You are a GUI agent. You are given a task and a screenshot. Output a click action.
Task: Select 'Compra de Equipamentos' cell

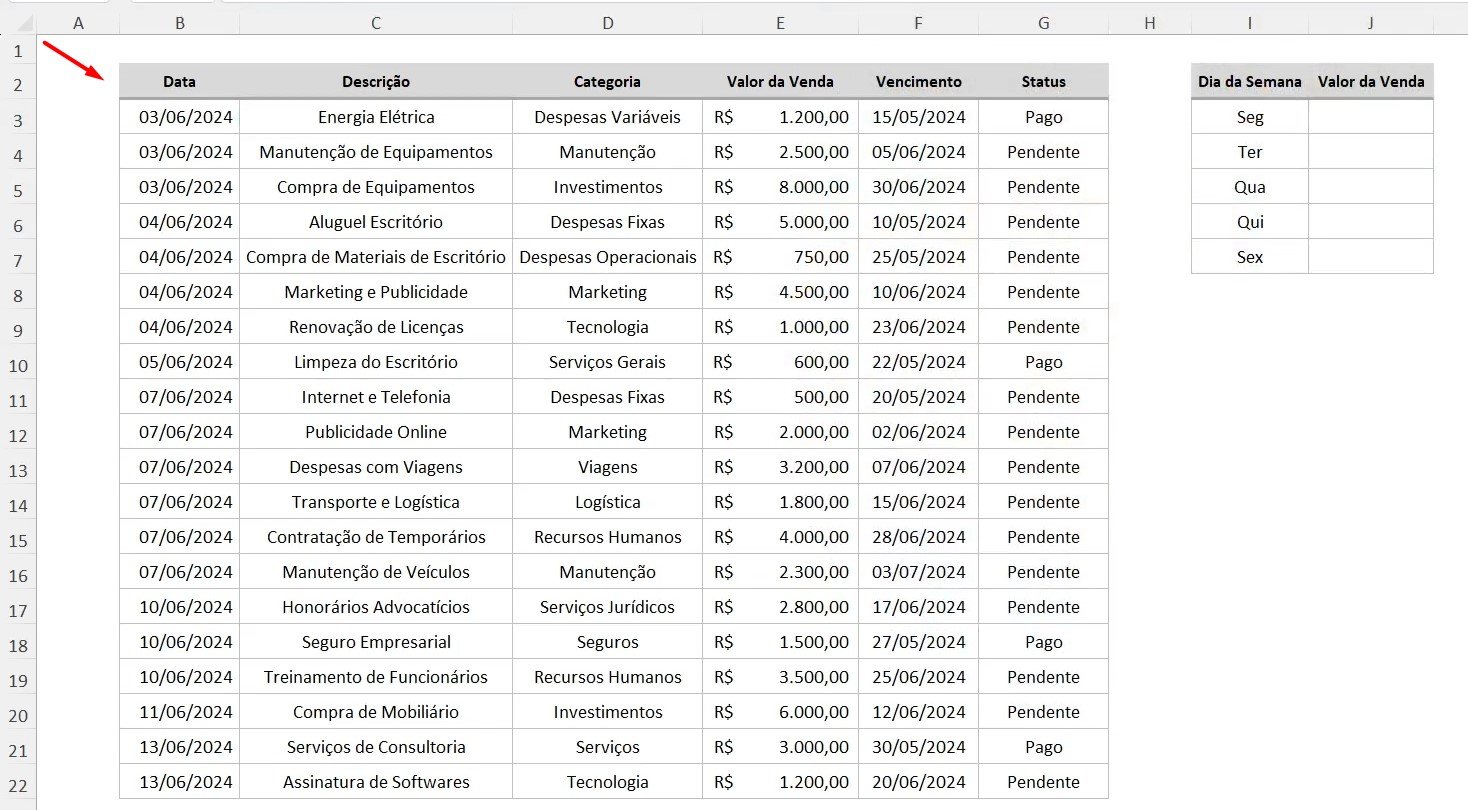point(376,187)
